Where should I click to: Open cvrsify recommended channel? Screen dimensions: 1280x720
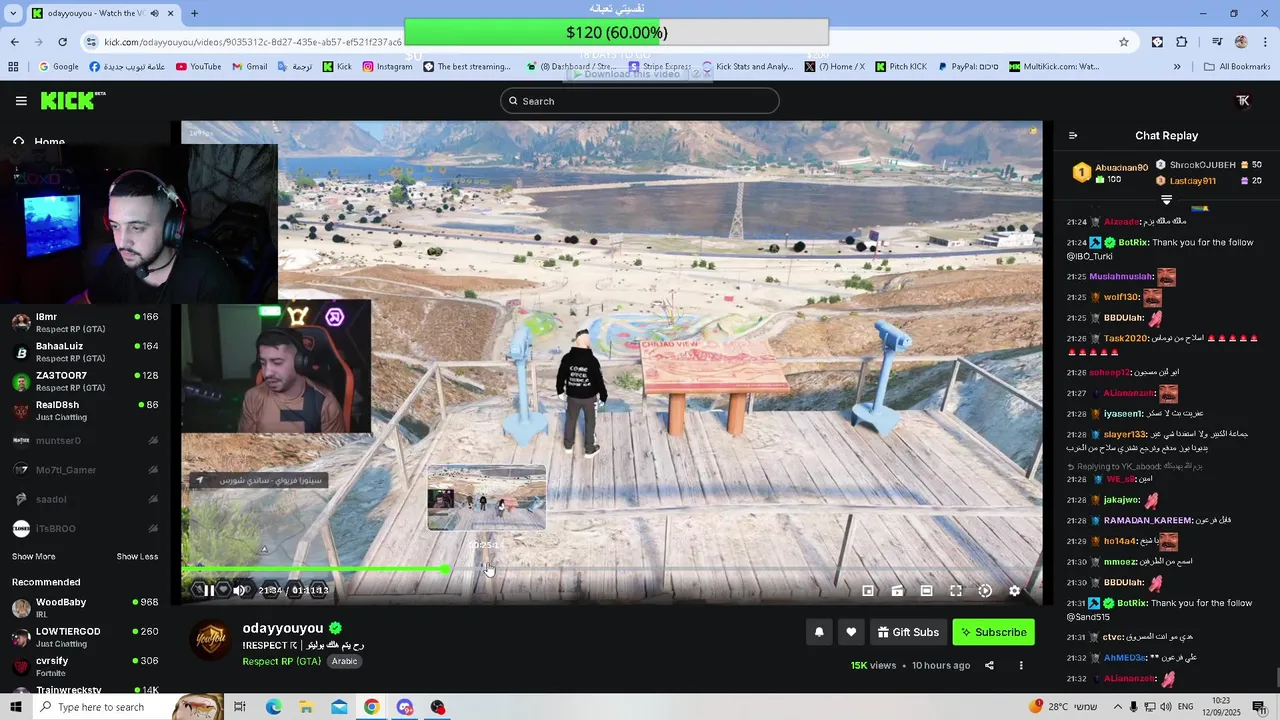pos(85,666)
